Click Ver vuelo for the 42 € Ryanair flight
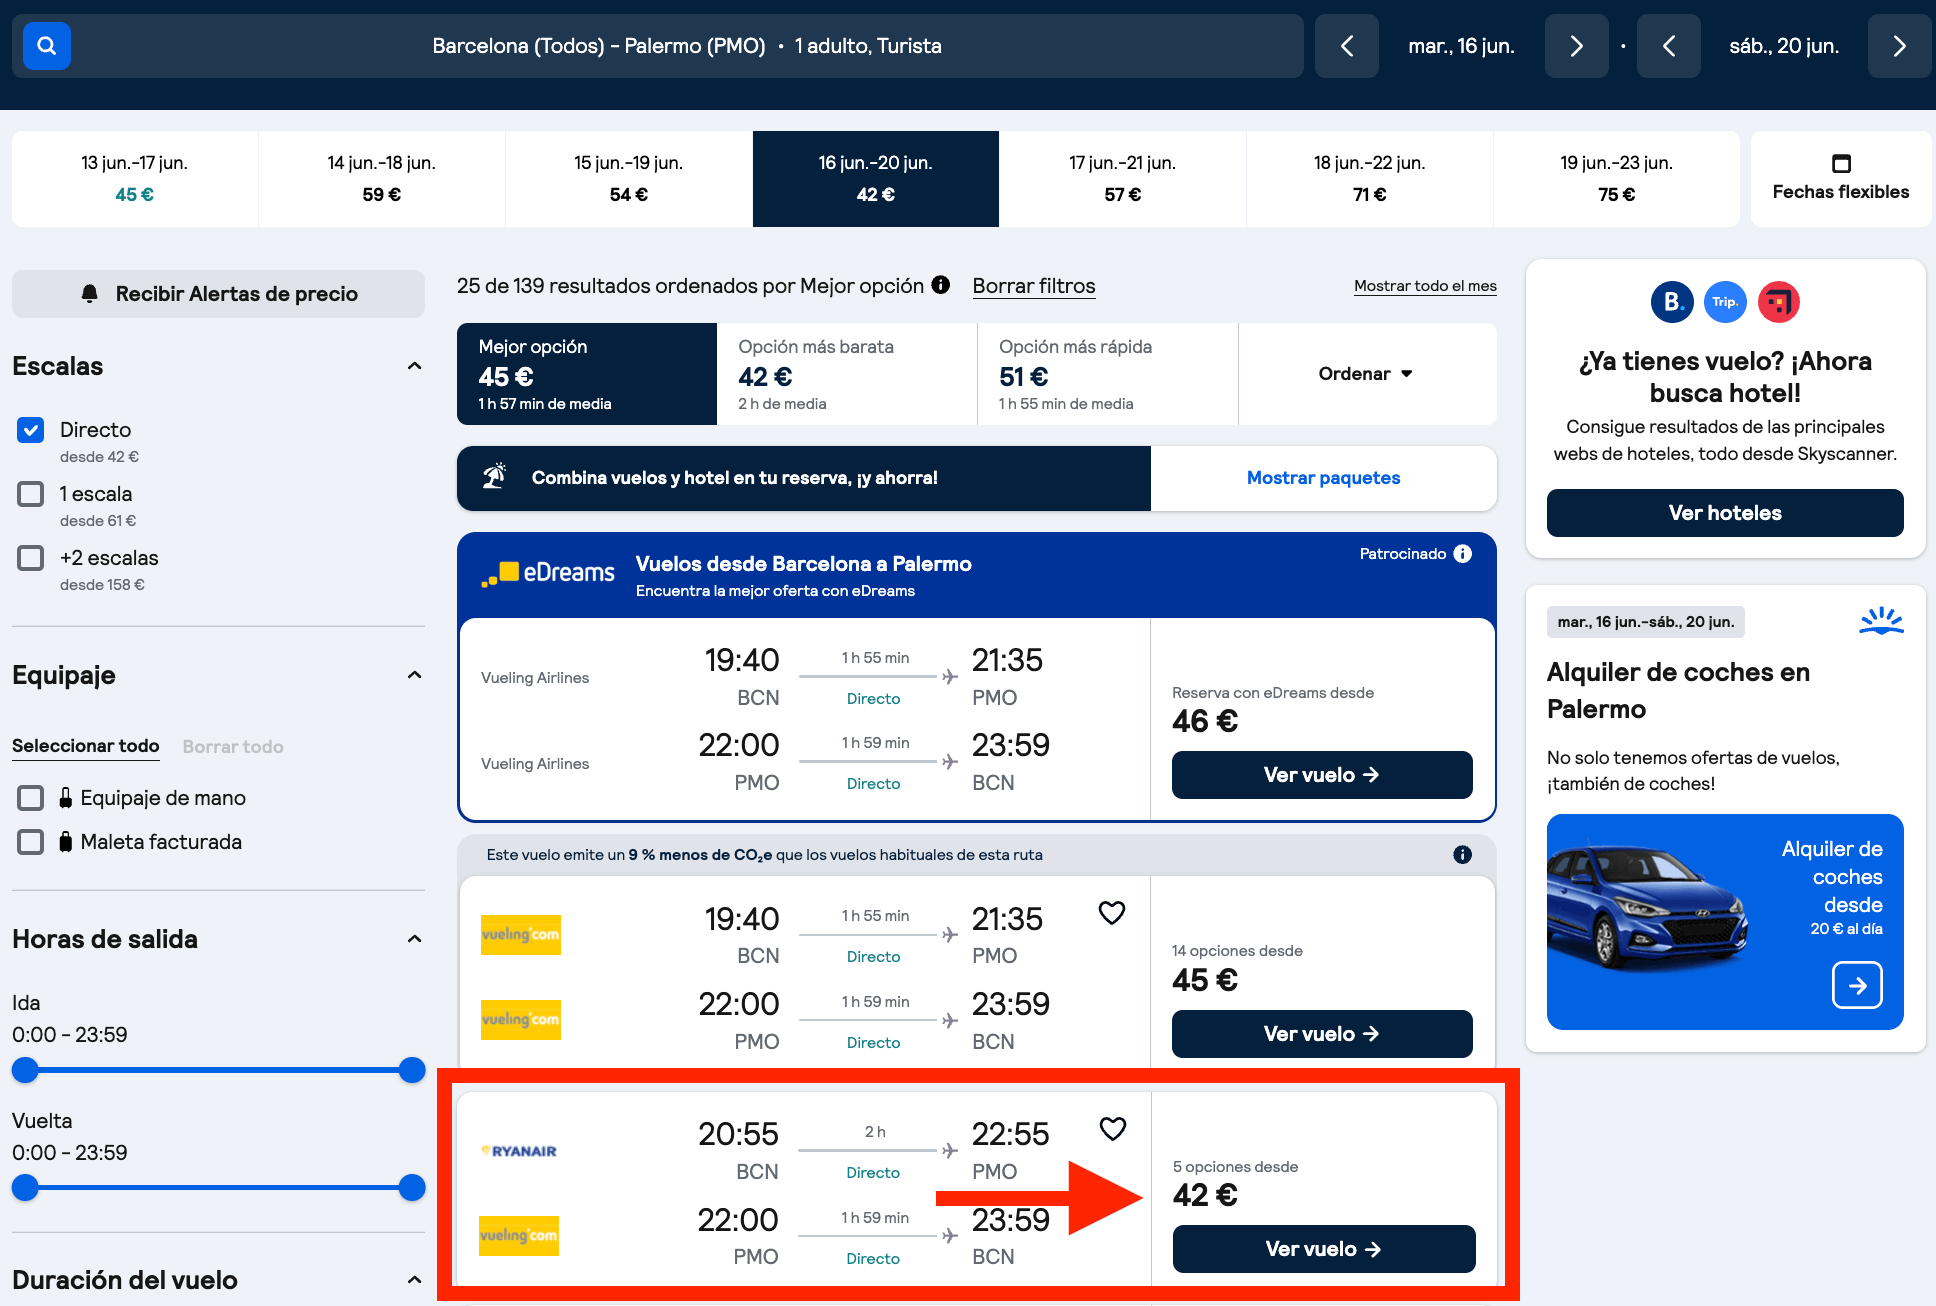1936x1306 pixels. (1324, 1249)
